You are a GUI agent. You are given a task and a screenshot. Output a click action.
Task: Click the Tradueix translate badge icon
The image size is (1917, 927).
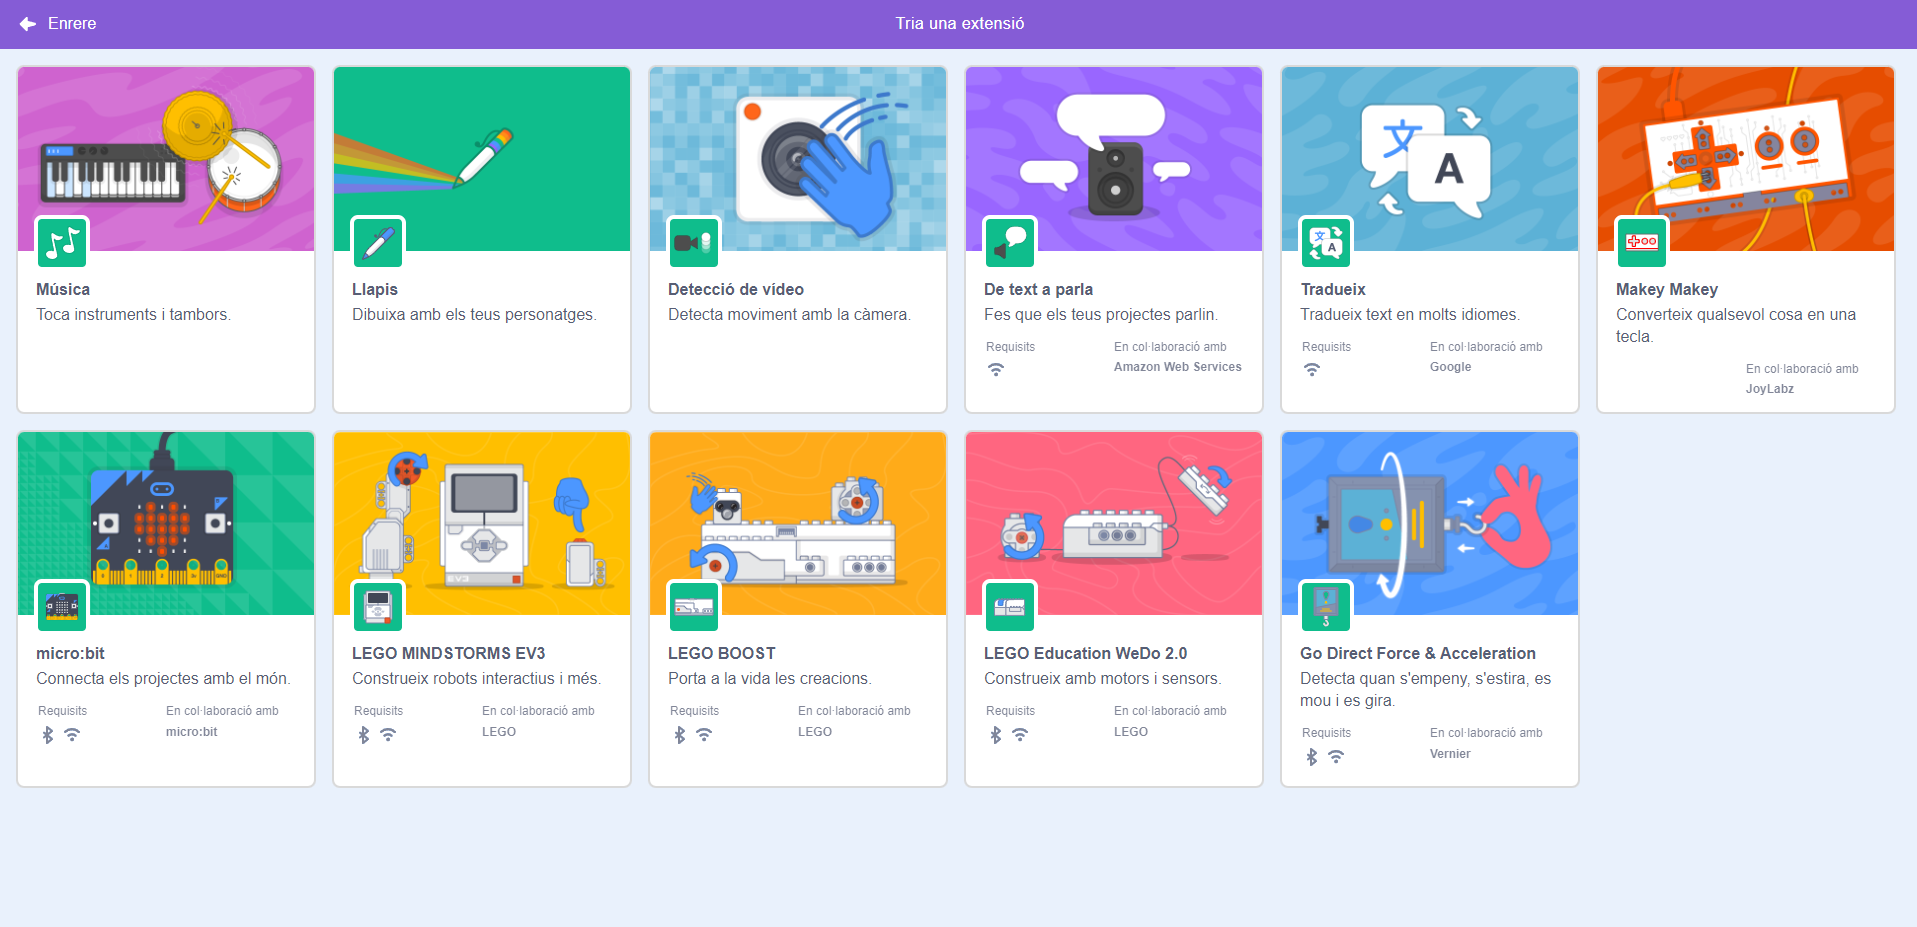(1326, 242)
